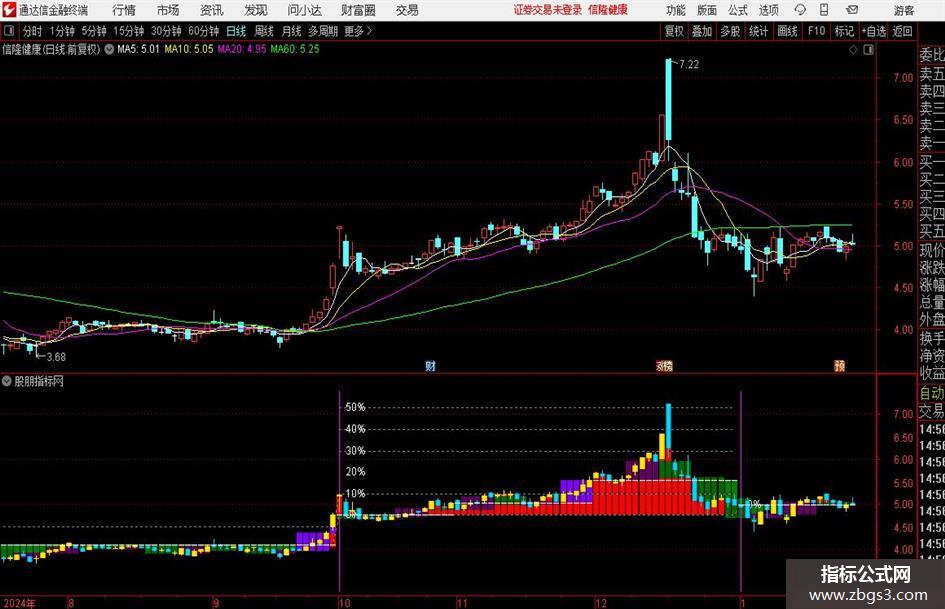Click the MA60: 5.25 indicator value

point(295,49)
